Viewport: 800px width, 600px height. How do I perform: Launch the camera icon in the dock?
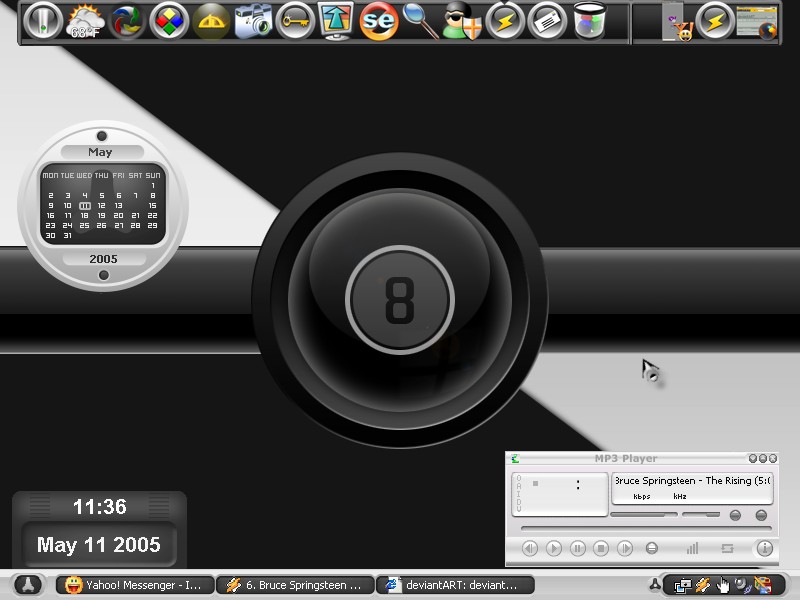[253, 21]
